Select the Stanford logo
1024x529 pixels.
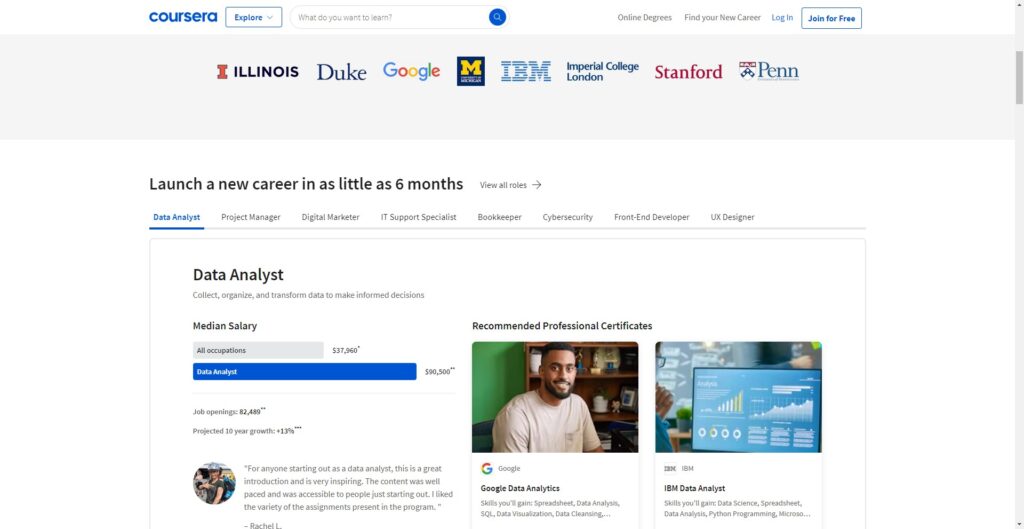688,72
